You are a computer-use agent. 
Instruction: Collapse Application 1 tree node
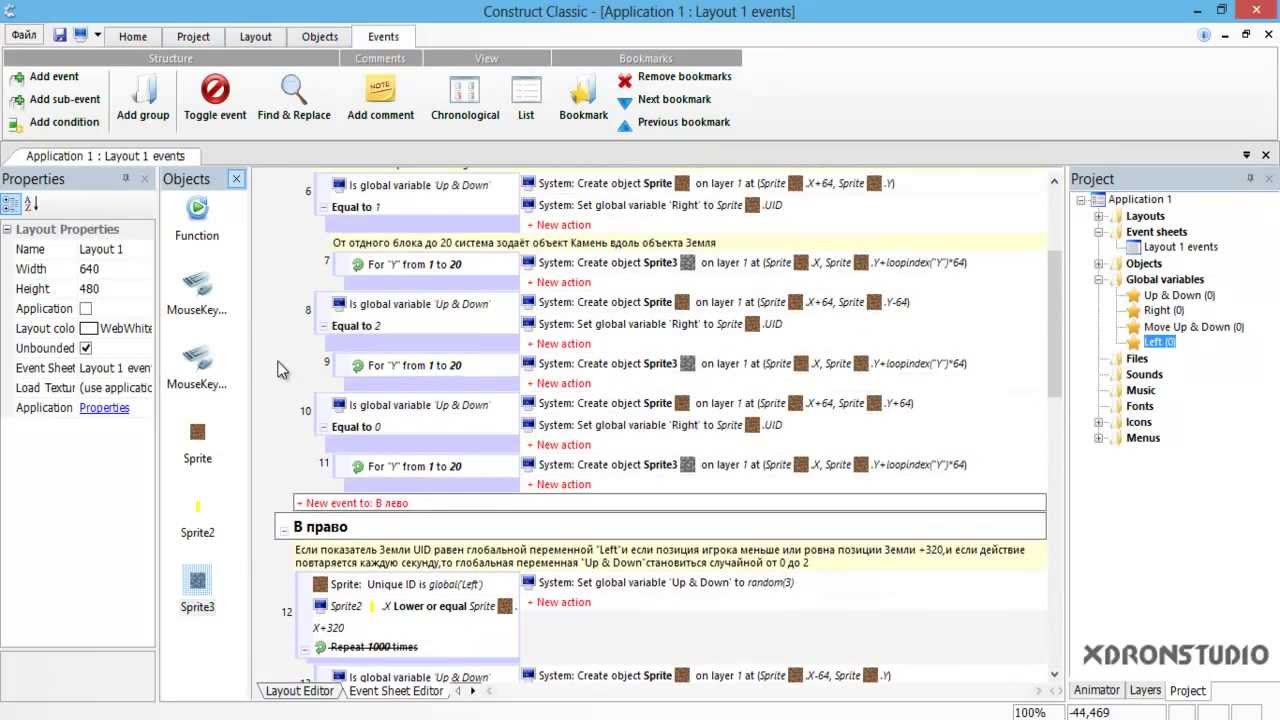(x=1082, y=200)
